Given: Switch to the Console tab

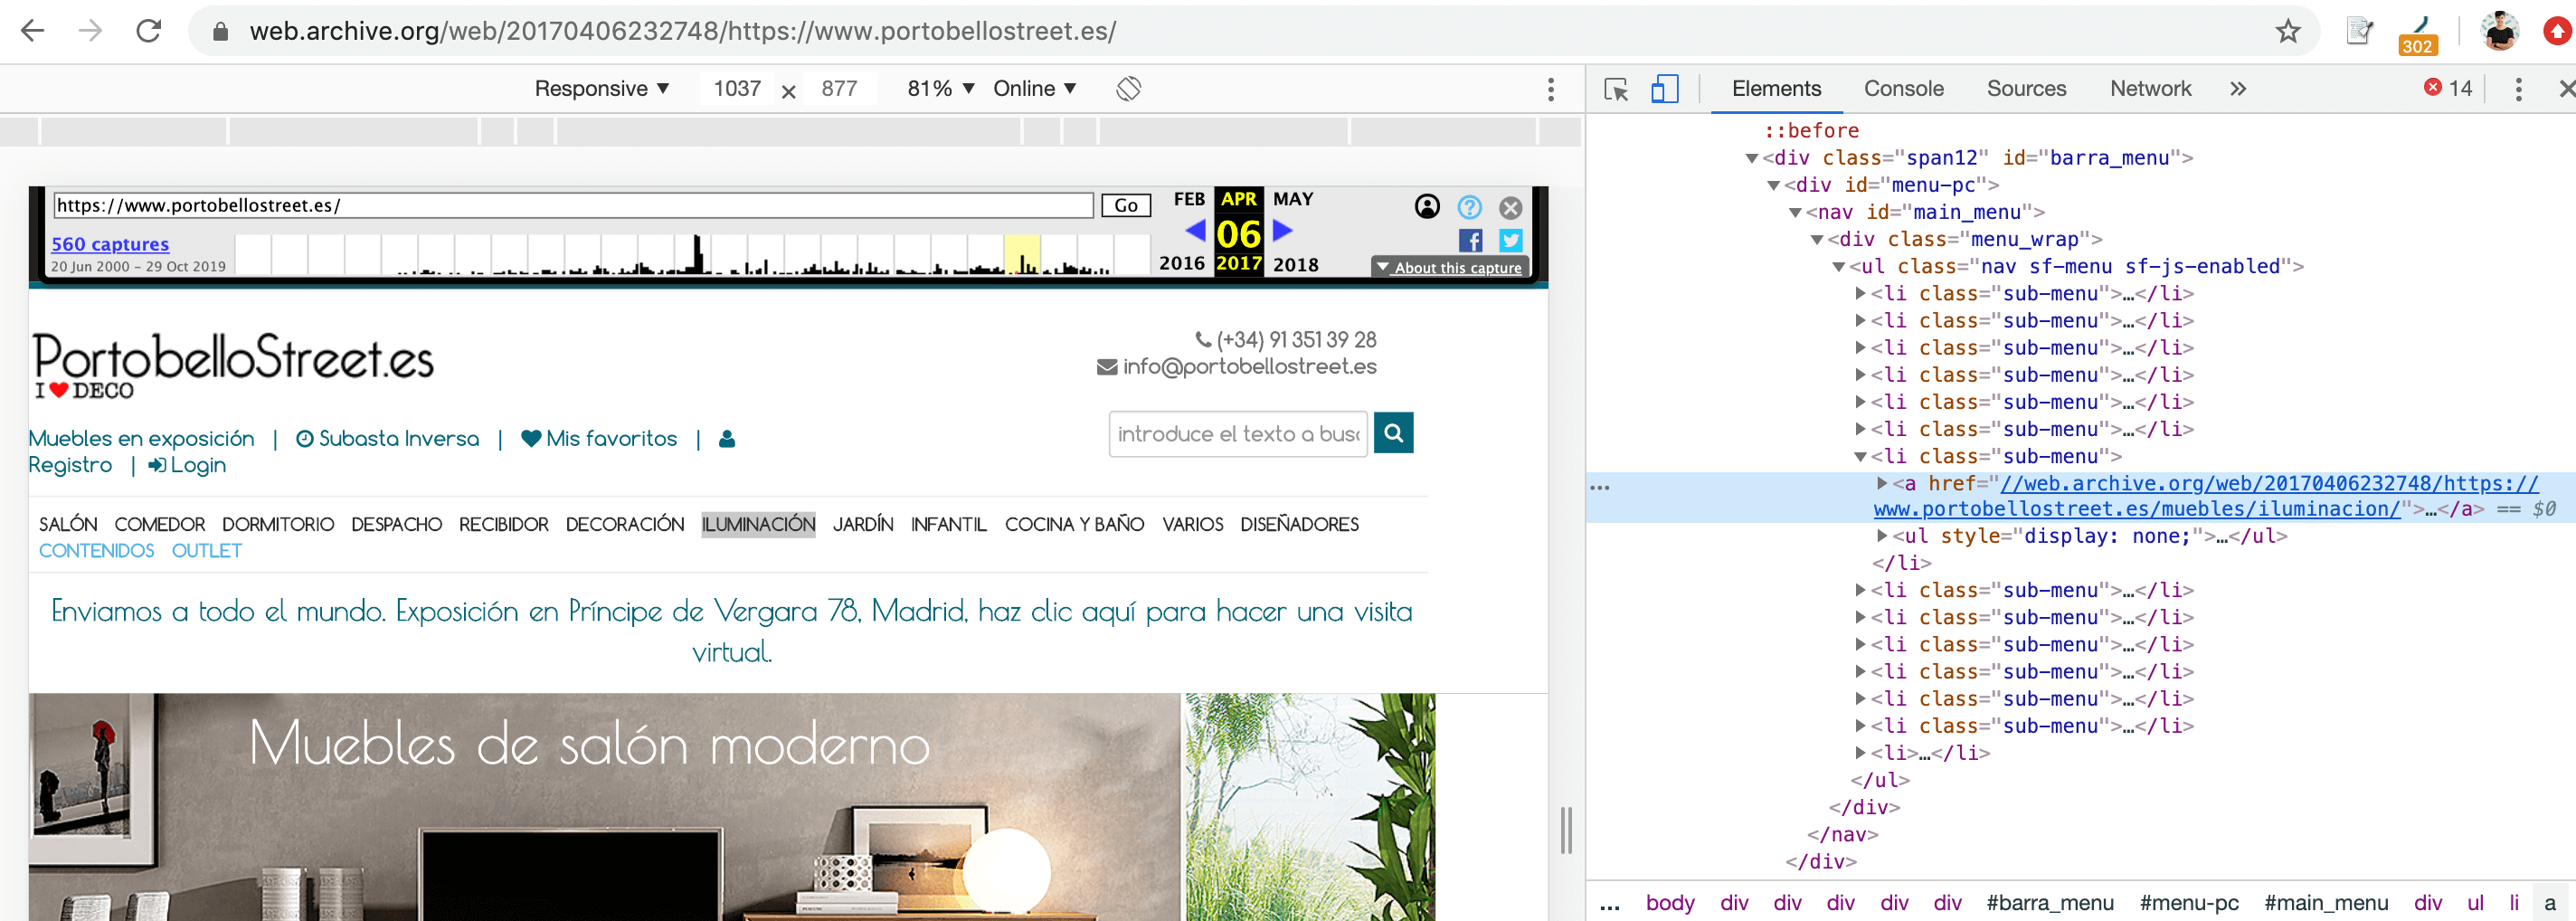Looking at the screenshot, I should (x=1903, y=89).
